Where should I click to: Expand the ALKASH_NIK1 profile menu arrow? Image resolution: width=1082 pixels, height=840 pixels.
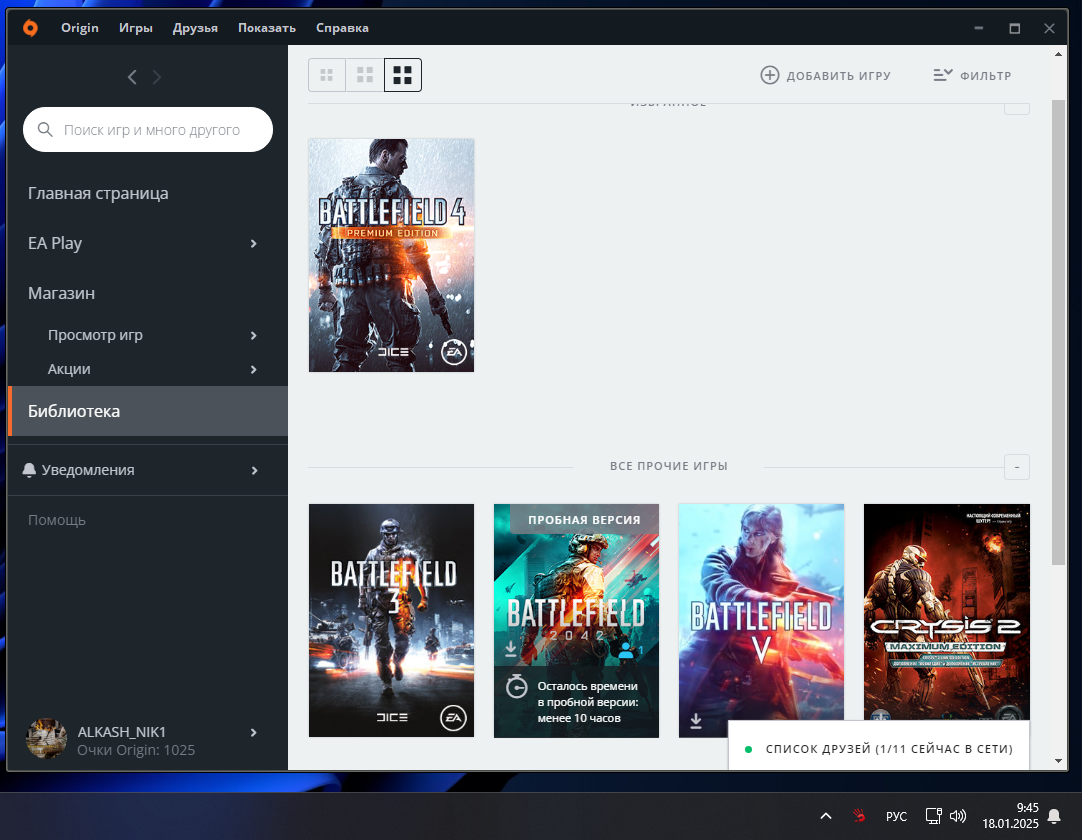click(x=253, y=732)
